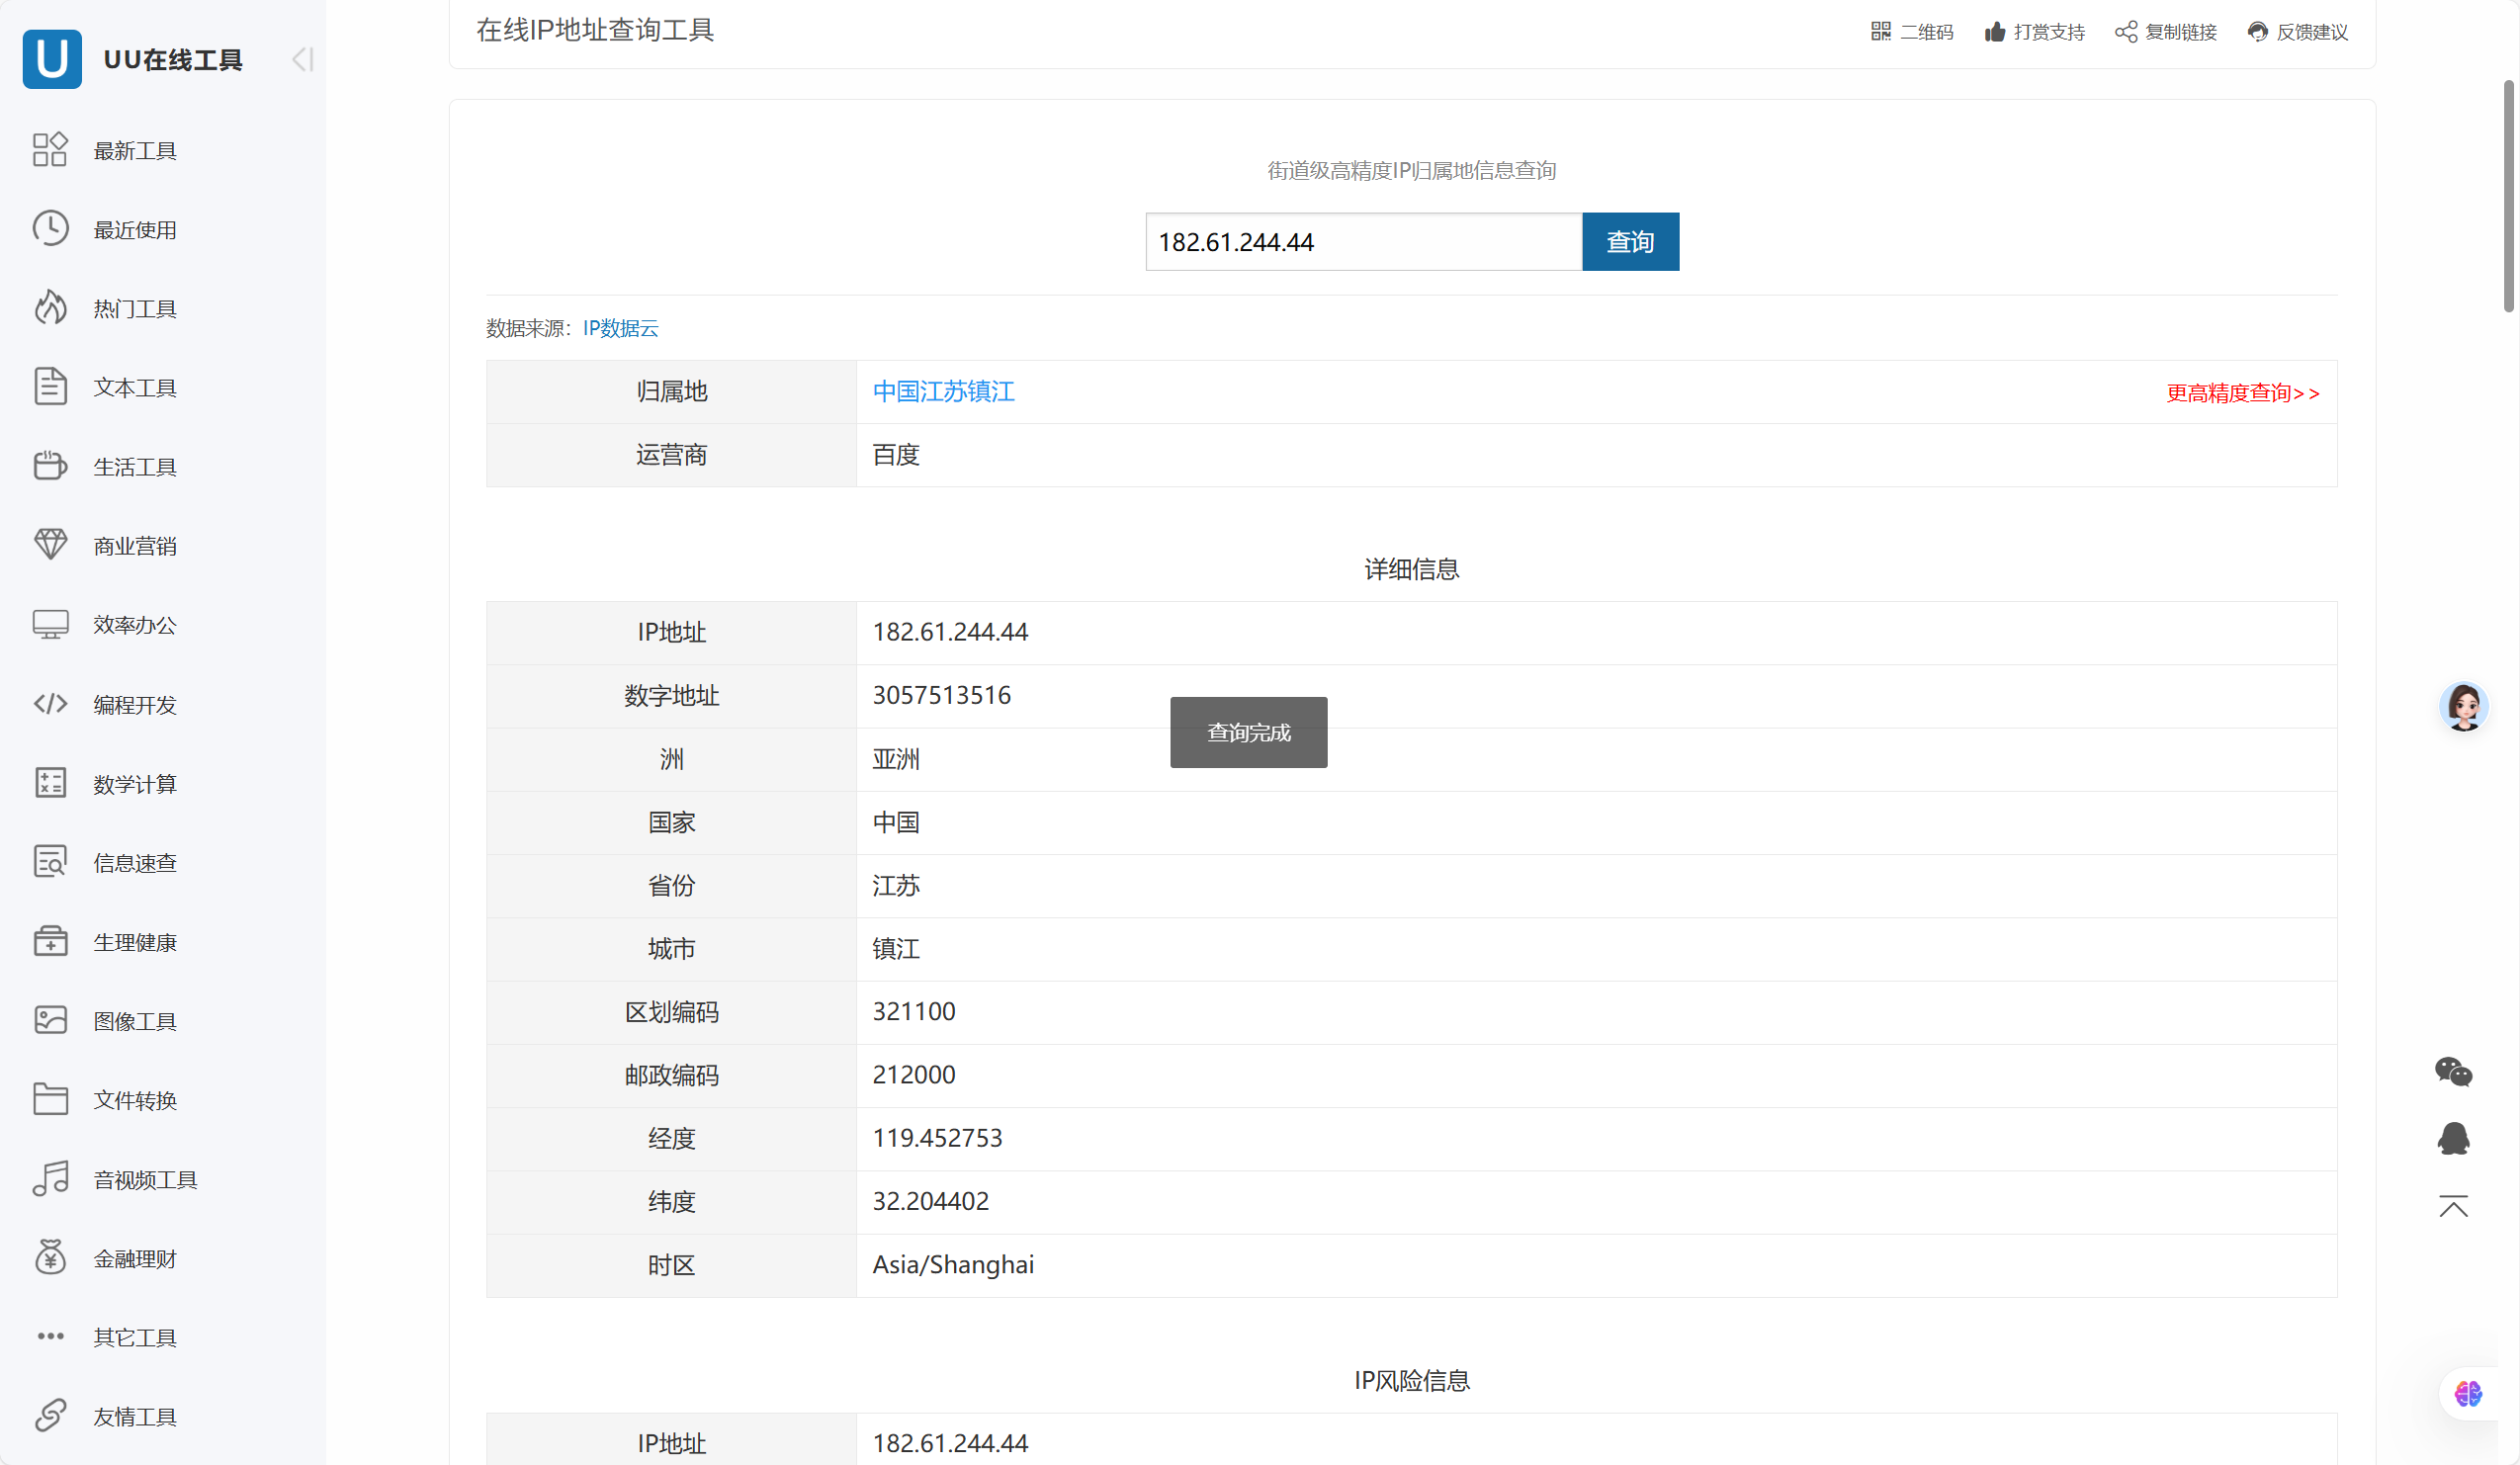
Task: Open the 最新工具 sidebar section
Action: coord(134,149)
